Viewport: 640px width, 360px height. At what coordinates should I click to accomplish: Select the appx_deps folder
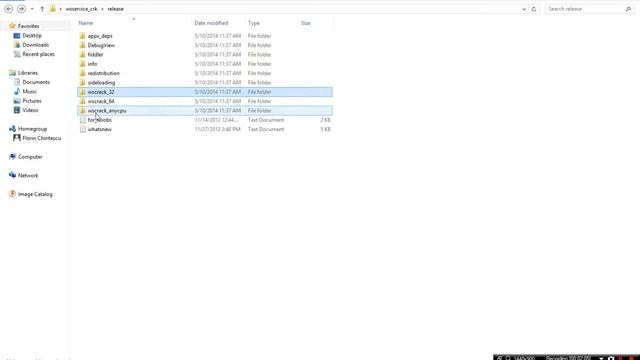(205, 36)
